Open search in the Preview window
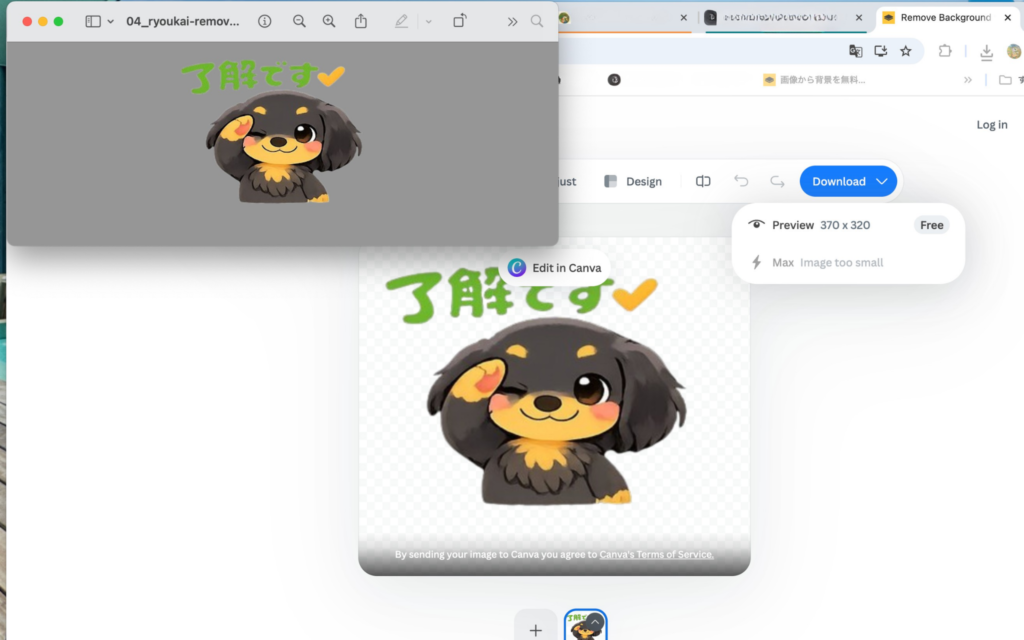The width and height of the screenshot is (1024, 640). [537, 22]
